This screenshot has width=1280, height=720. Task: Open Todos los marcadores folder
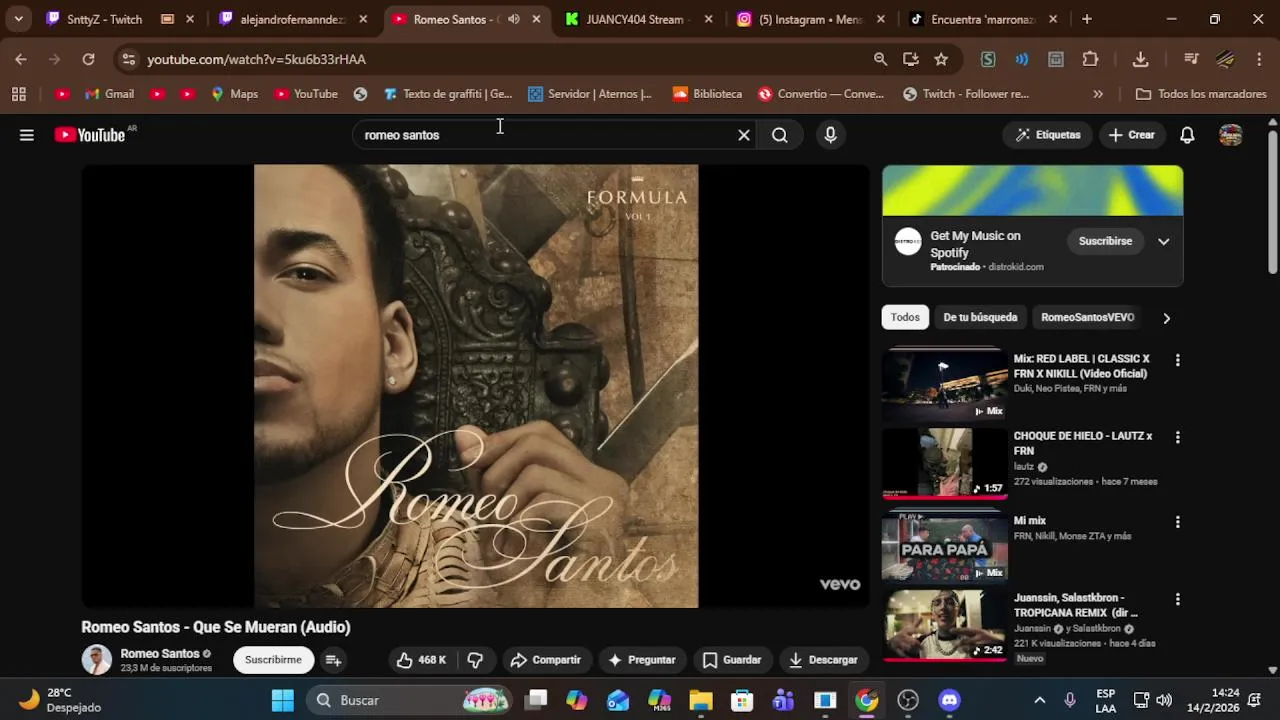[1201, 94]
